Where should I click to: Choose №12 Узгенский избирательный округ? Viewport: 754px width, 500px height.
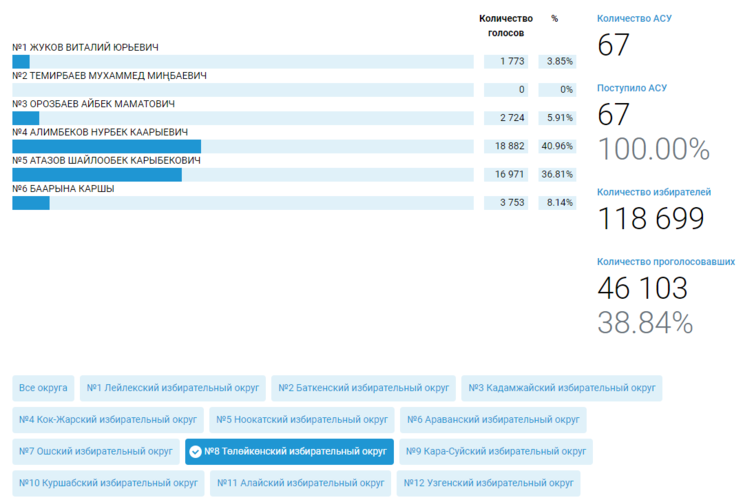tap(488, 484)
